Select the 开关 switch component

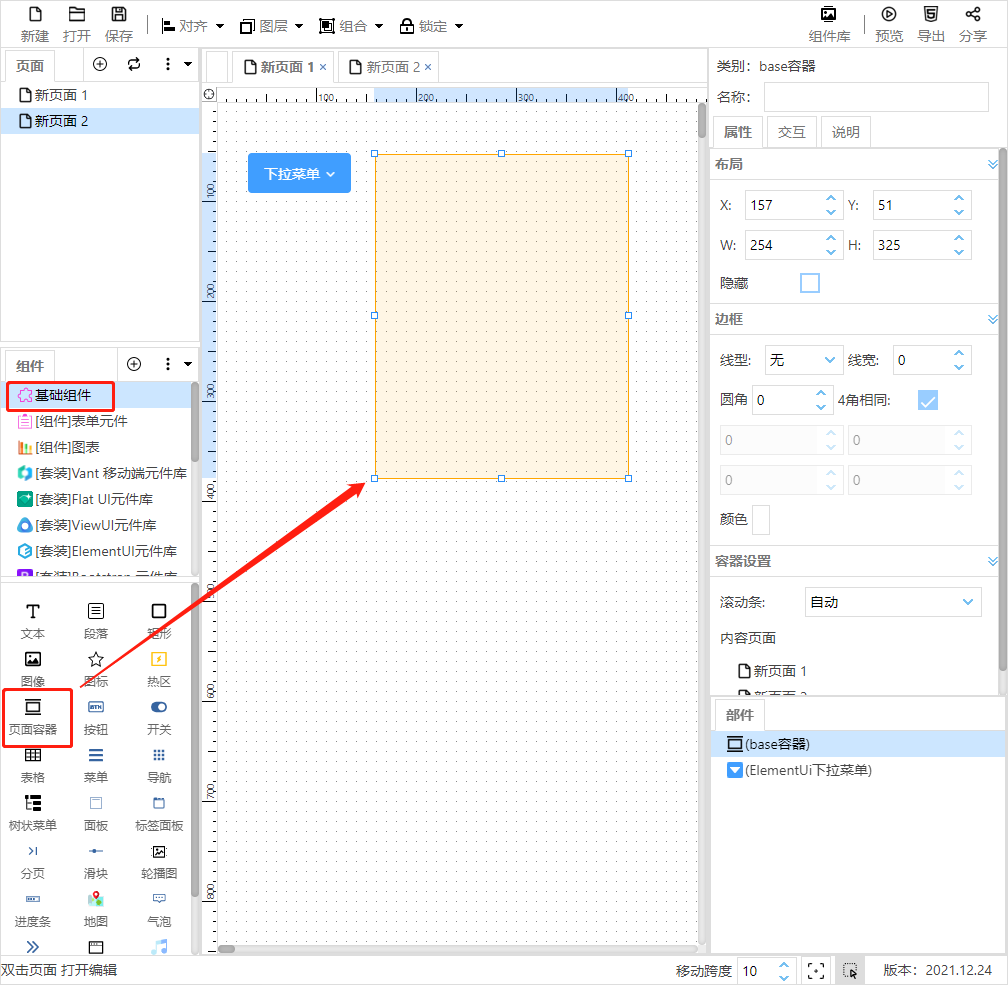click(x=159, y=716)
